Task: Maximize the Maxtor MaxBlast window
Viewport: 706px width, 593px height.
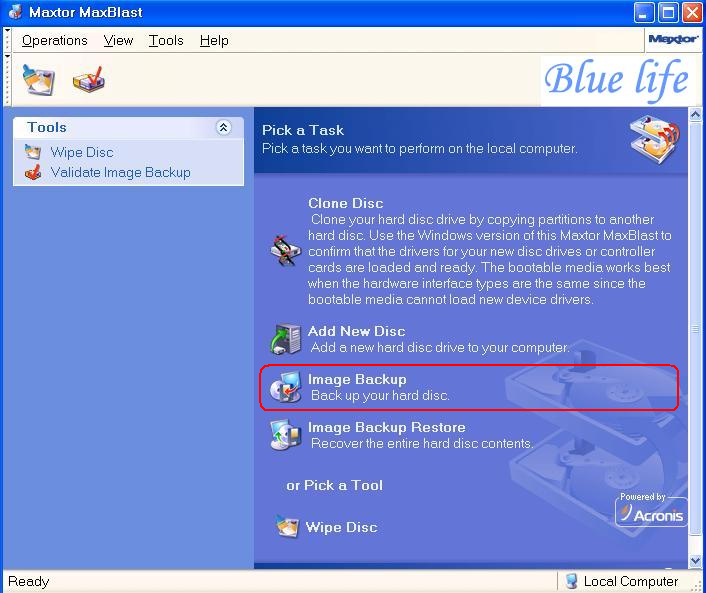Action: (x=668, y=13)
